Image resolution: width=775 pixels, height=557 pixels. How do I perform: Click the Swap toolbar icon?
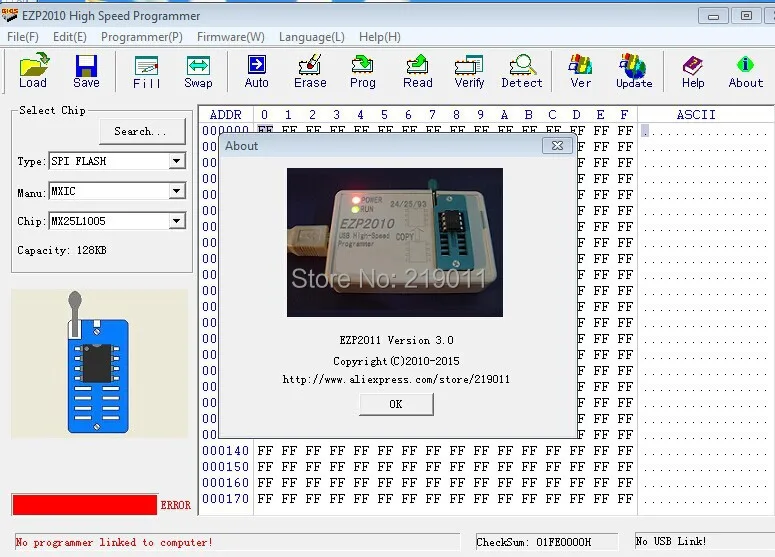point(198,72)
